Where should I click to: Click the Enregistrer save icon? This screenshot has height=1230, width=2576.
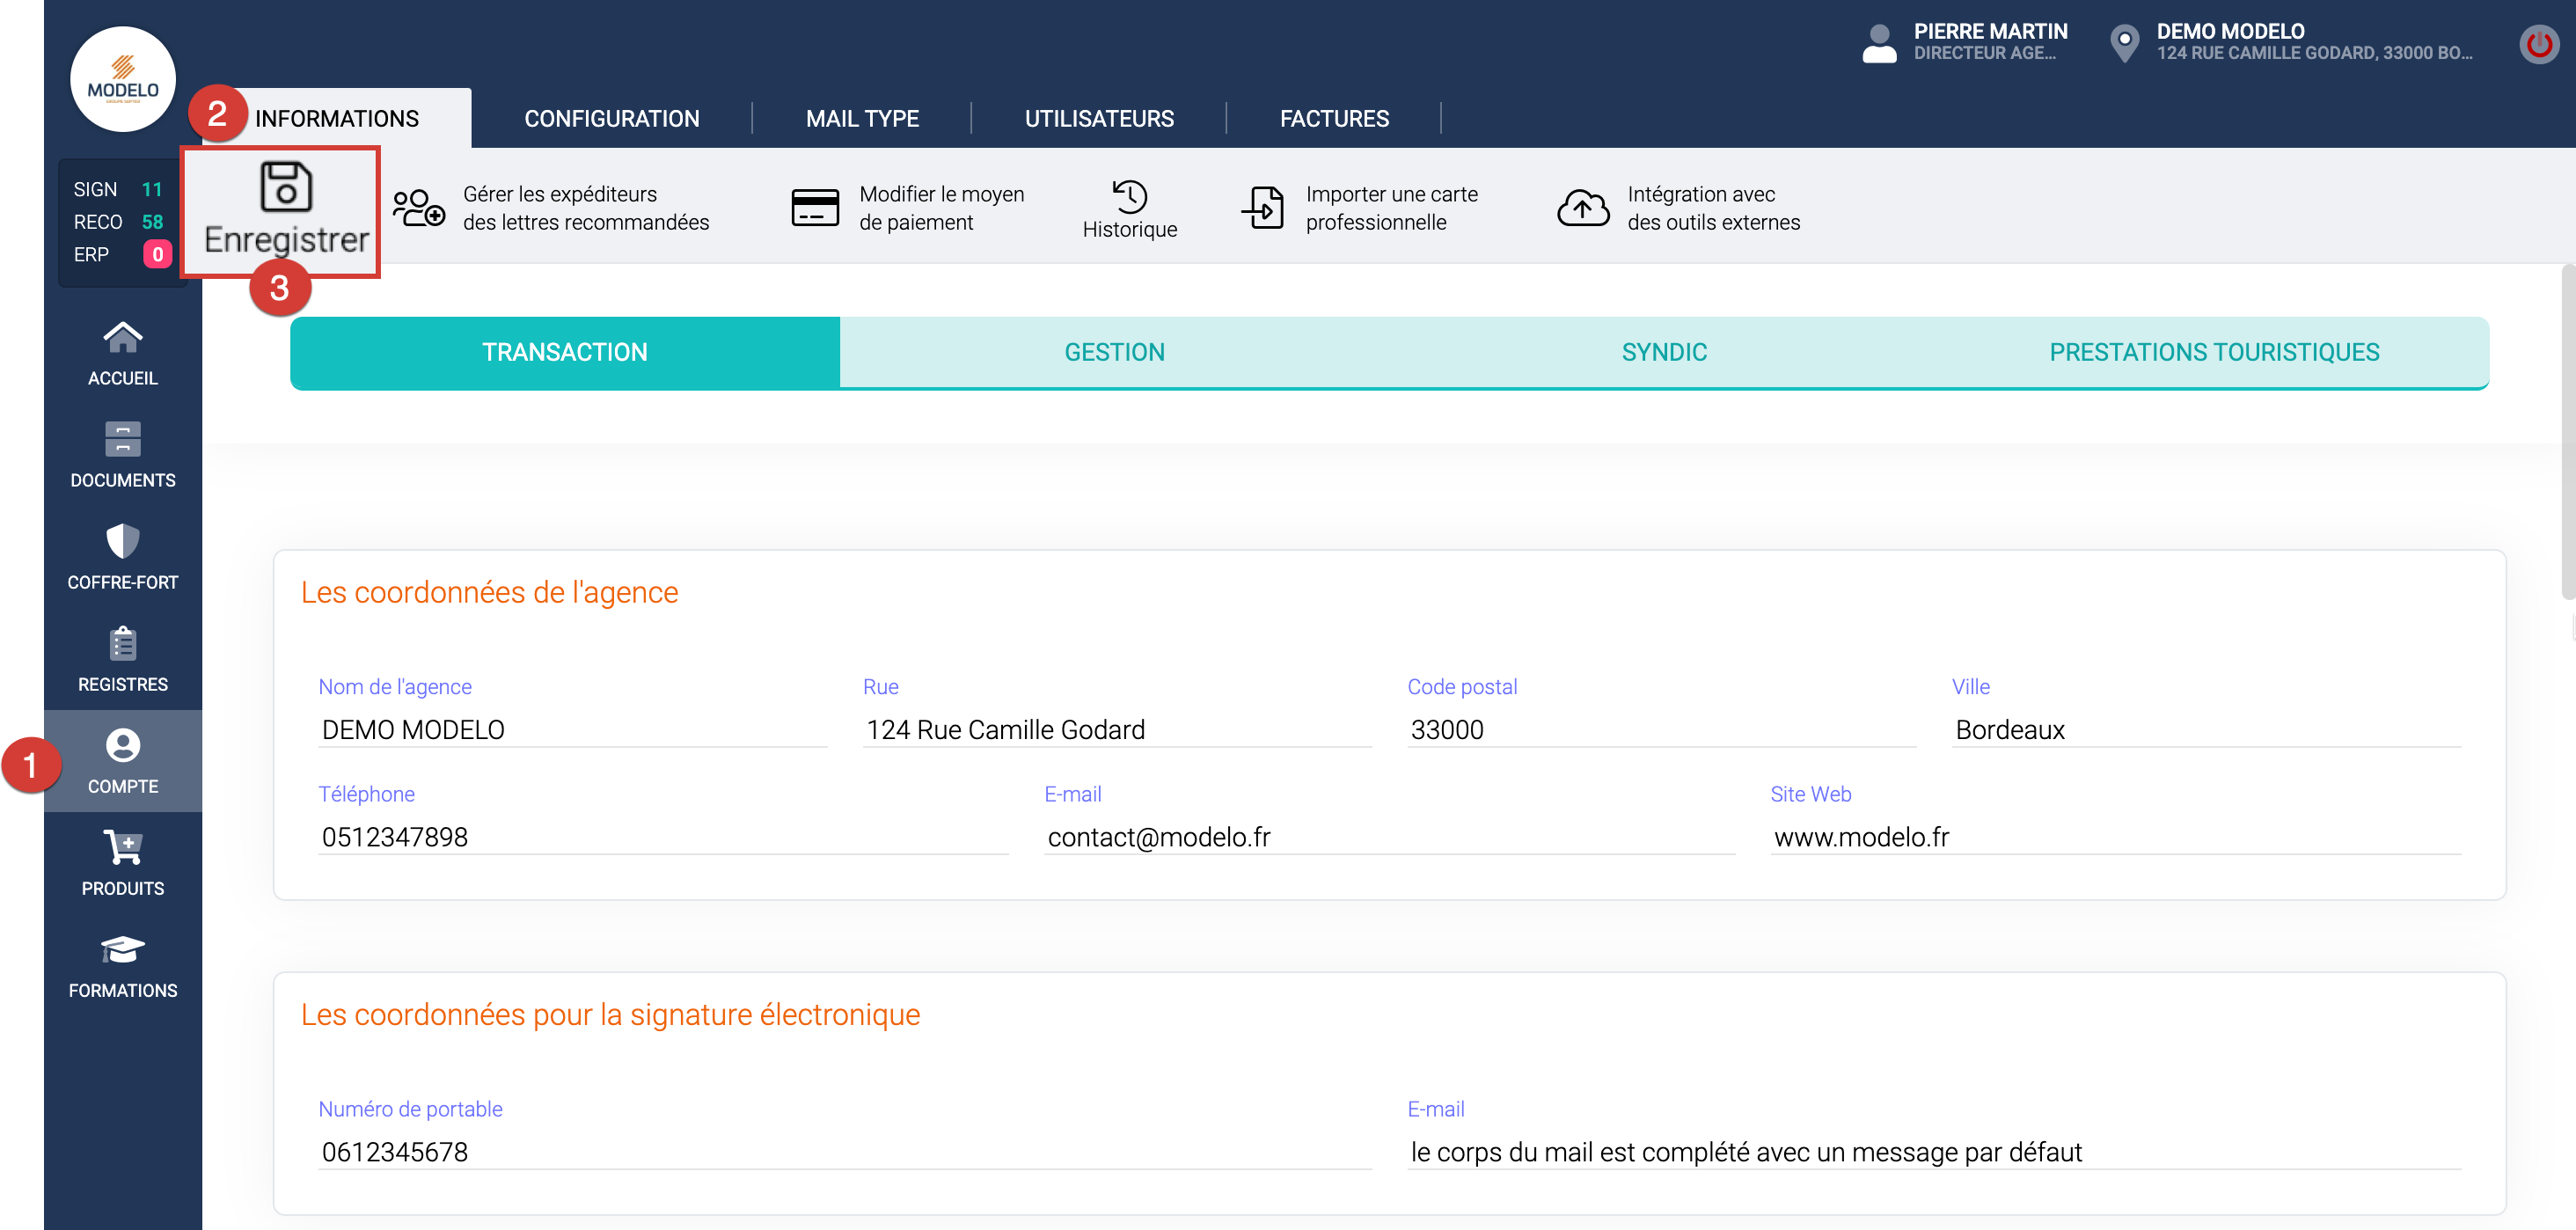(x=286, y=187)
